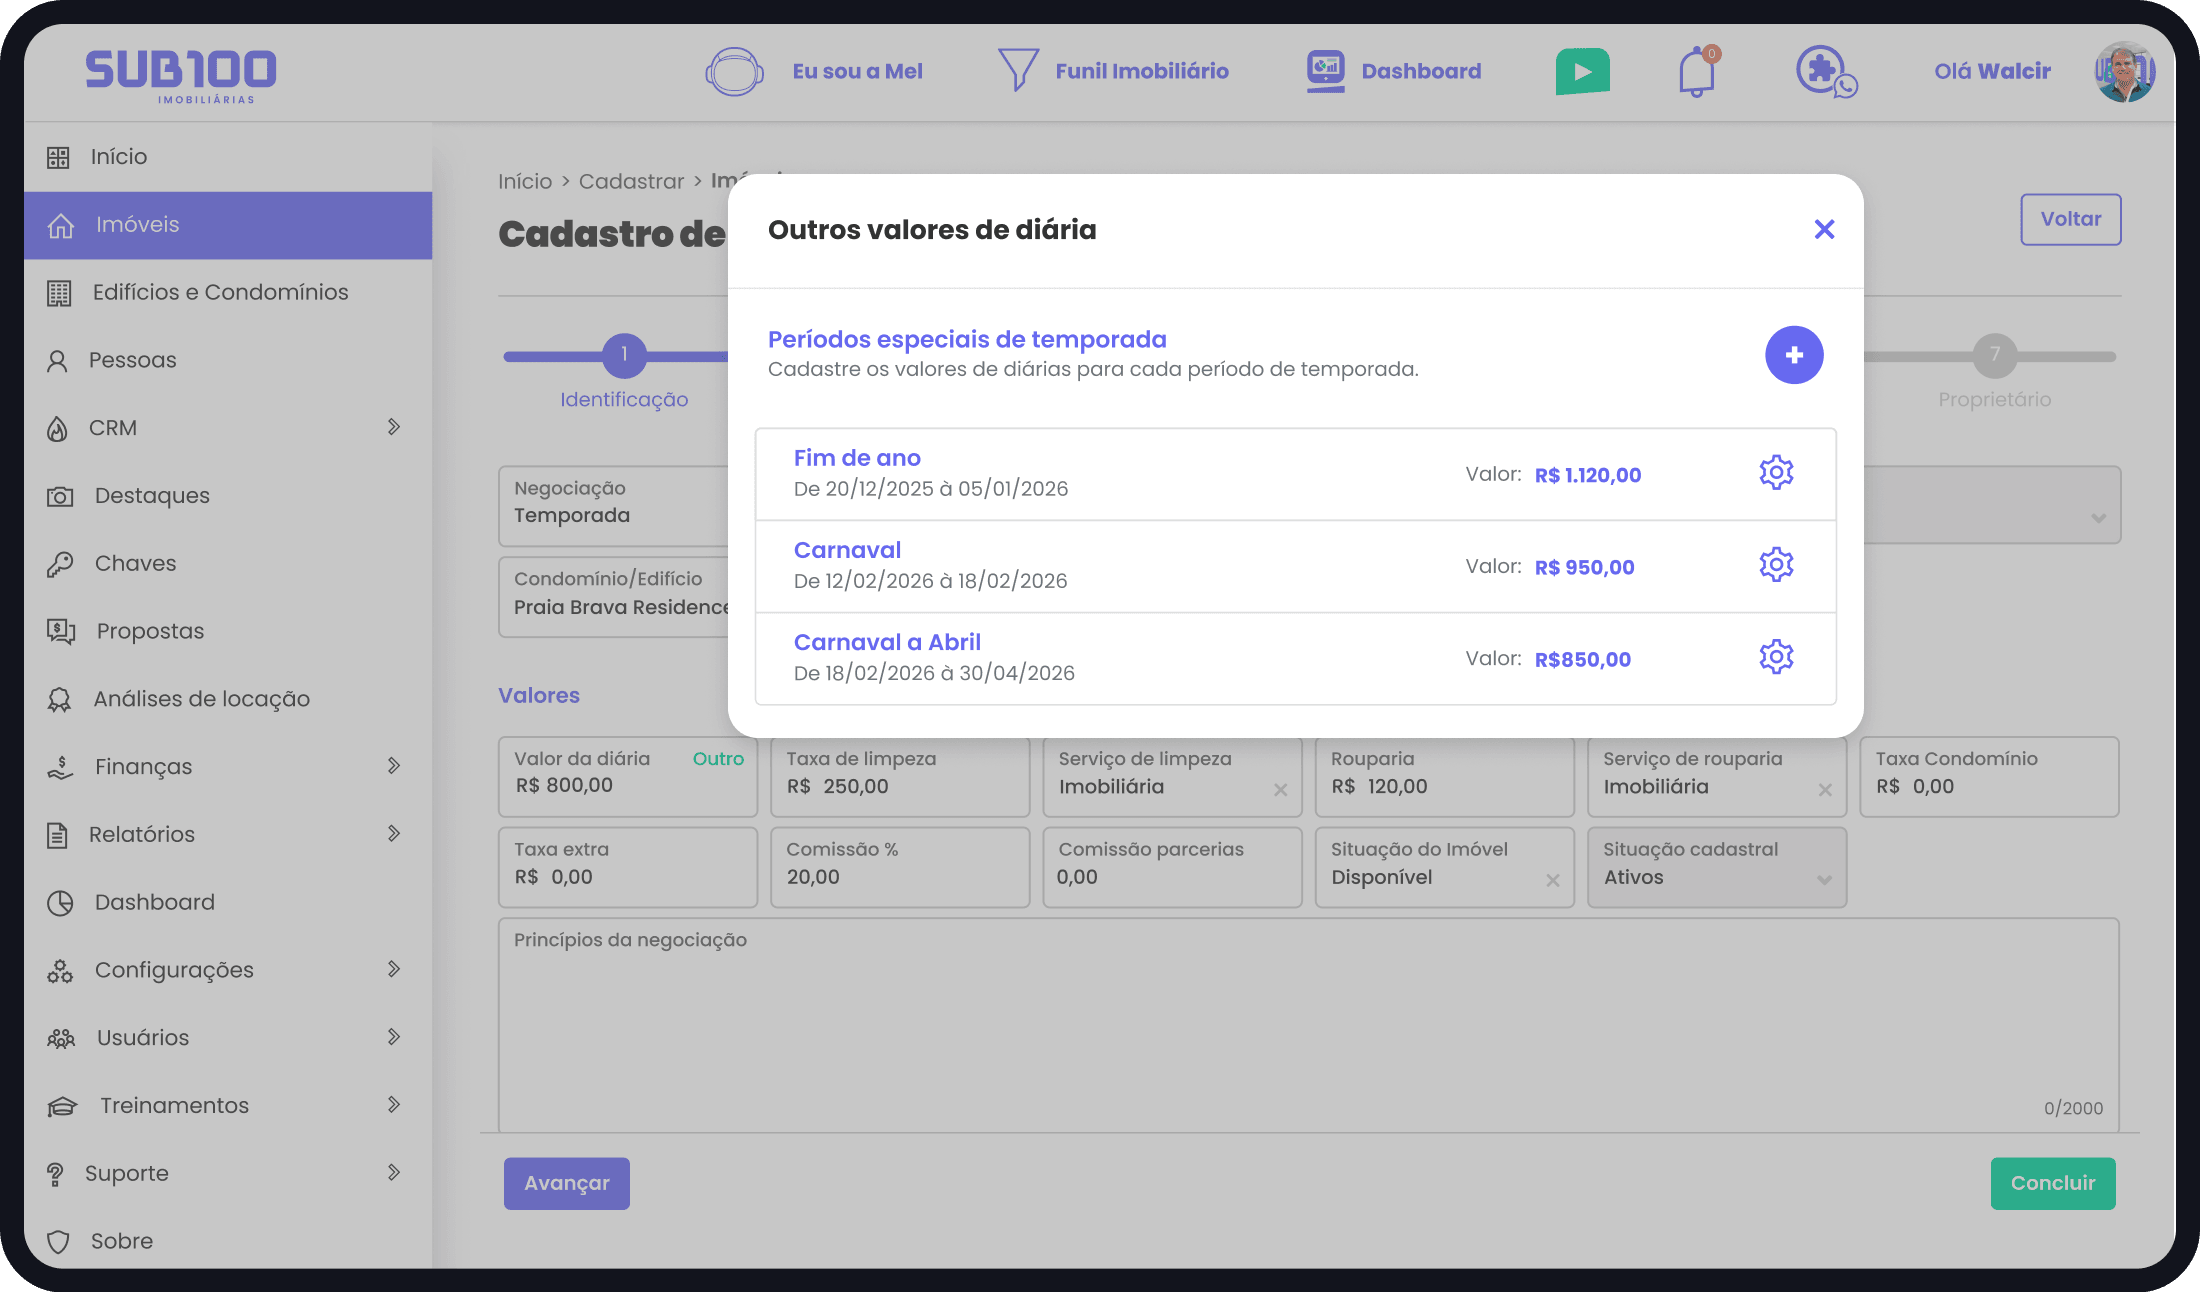Select step 1 Identificação in progress bar
This screenshot has height=1292, width=2200.
624,356
